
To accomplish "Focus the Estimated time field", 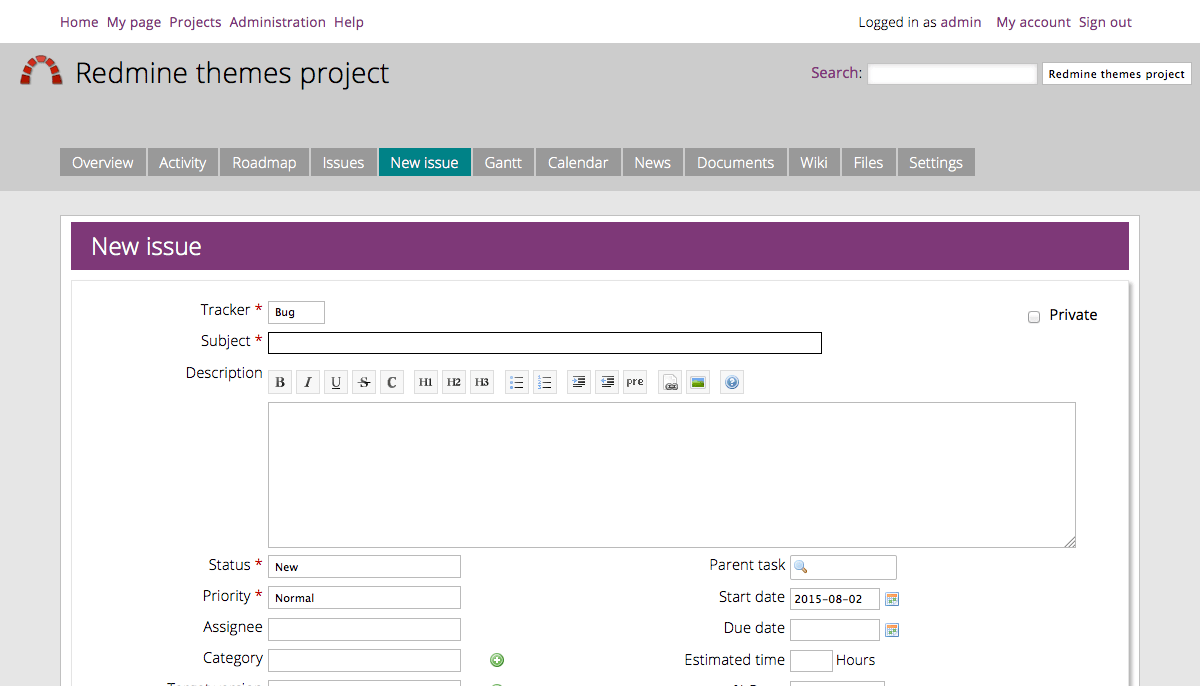I will point(811,661).
